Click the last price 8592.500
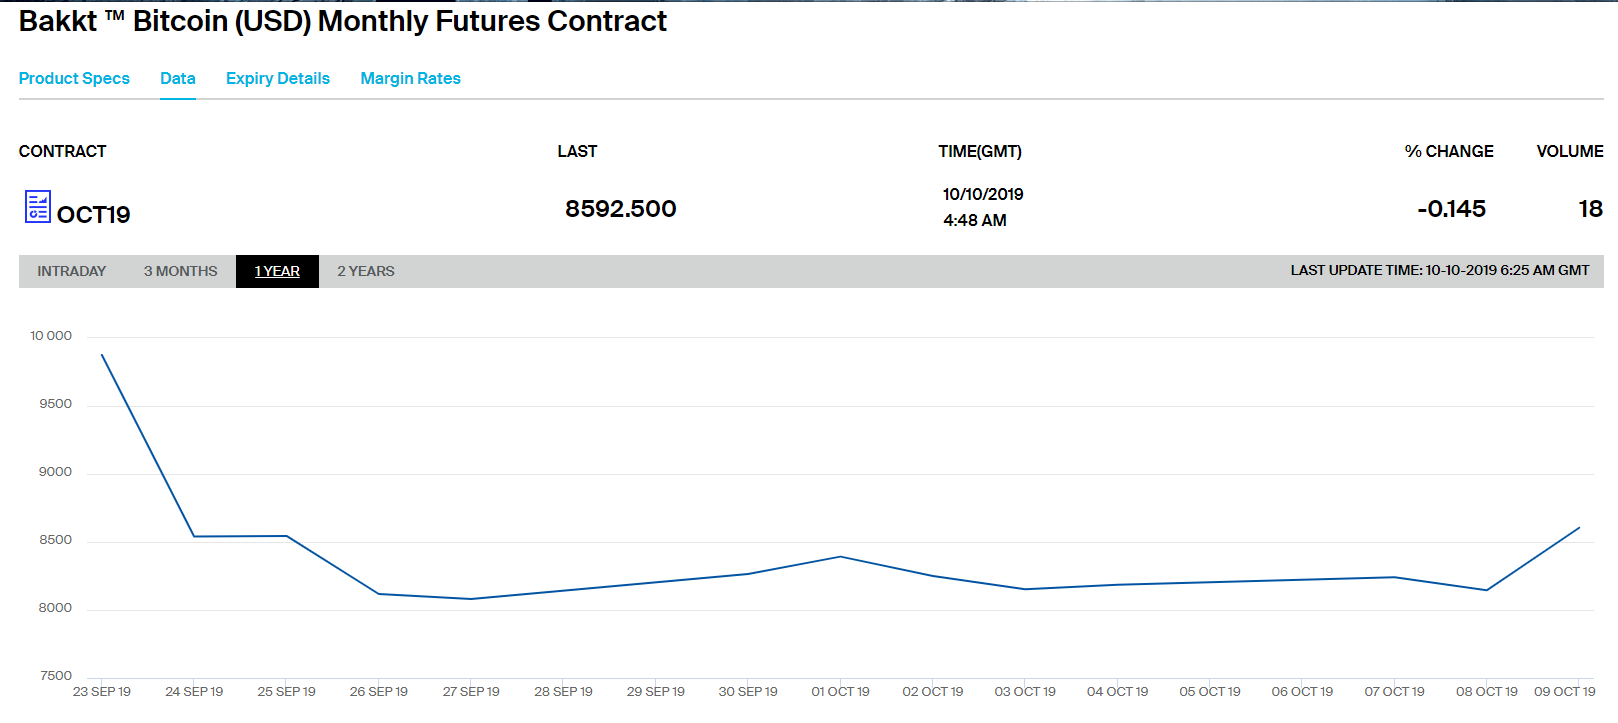 pyautogui.click(x=621, y=208)
